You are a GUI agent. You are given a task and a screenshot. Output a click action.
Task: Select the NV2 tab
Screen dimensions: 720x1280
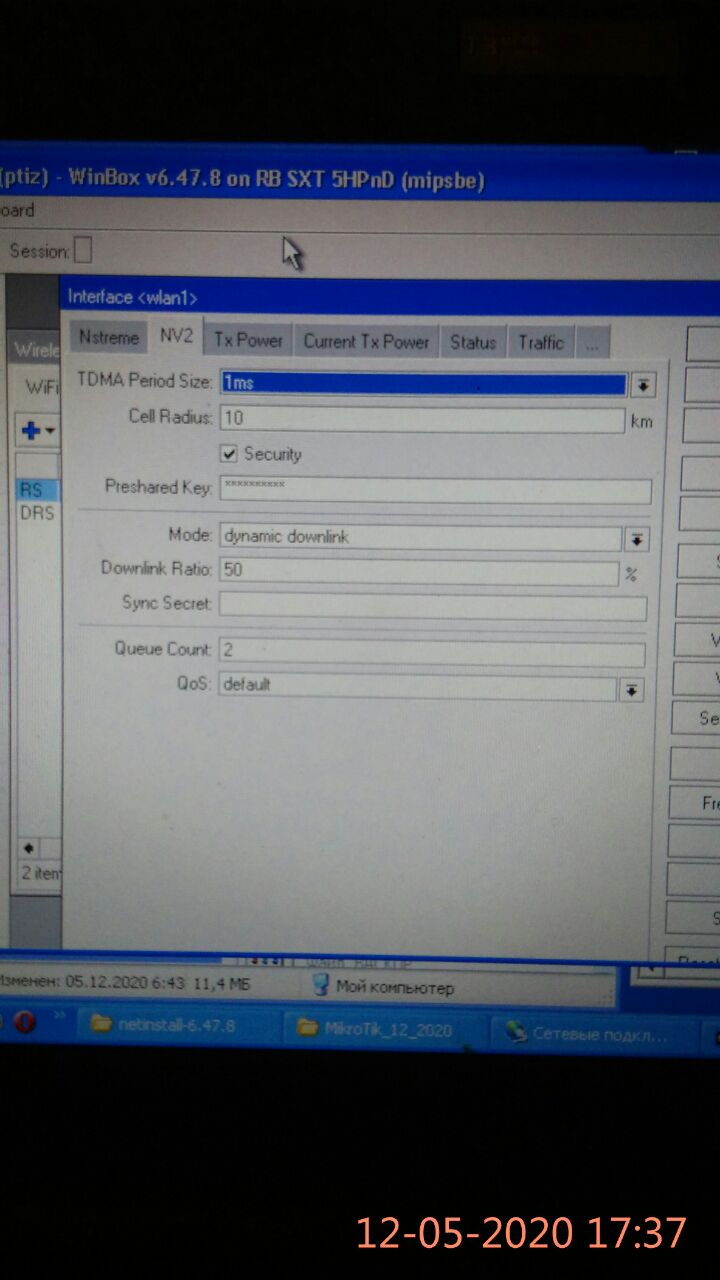pos(176,336)
